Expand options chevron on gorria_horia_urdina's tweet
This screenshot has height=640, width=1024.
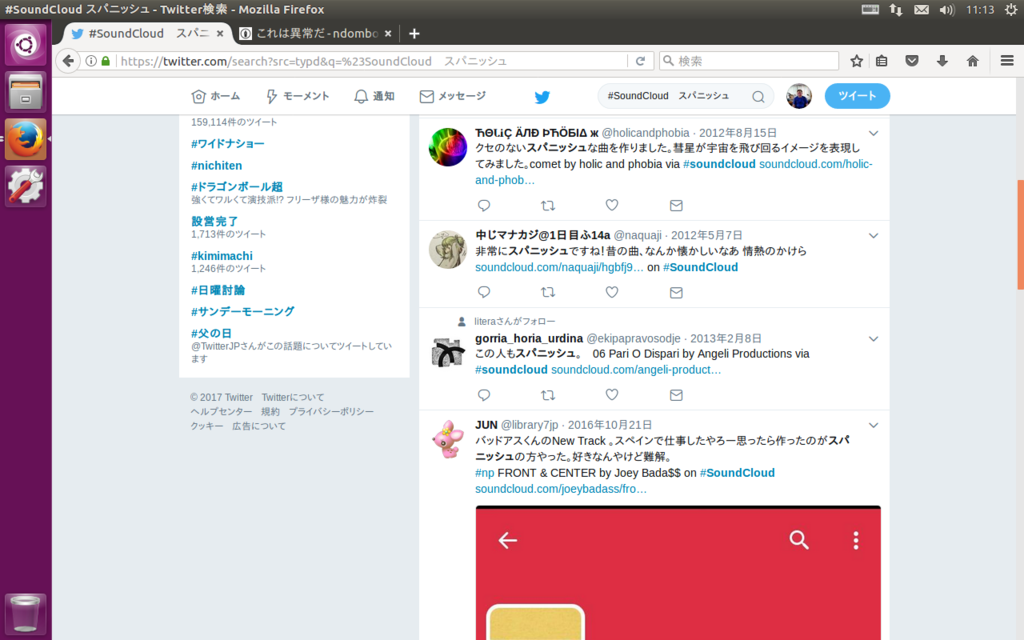tap(873, 339)
